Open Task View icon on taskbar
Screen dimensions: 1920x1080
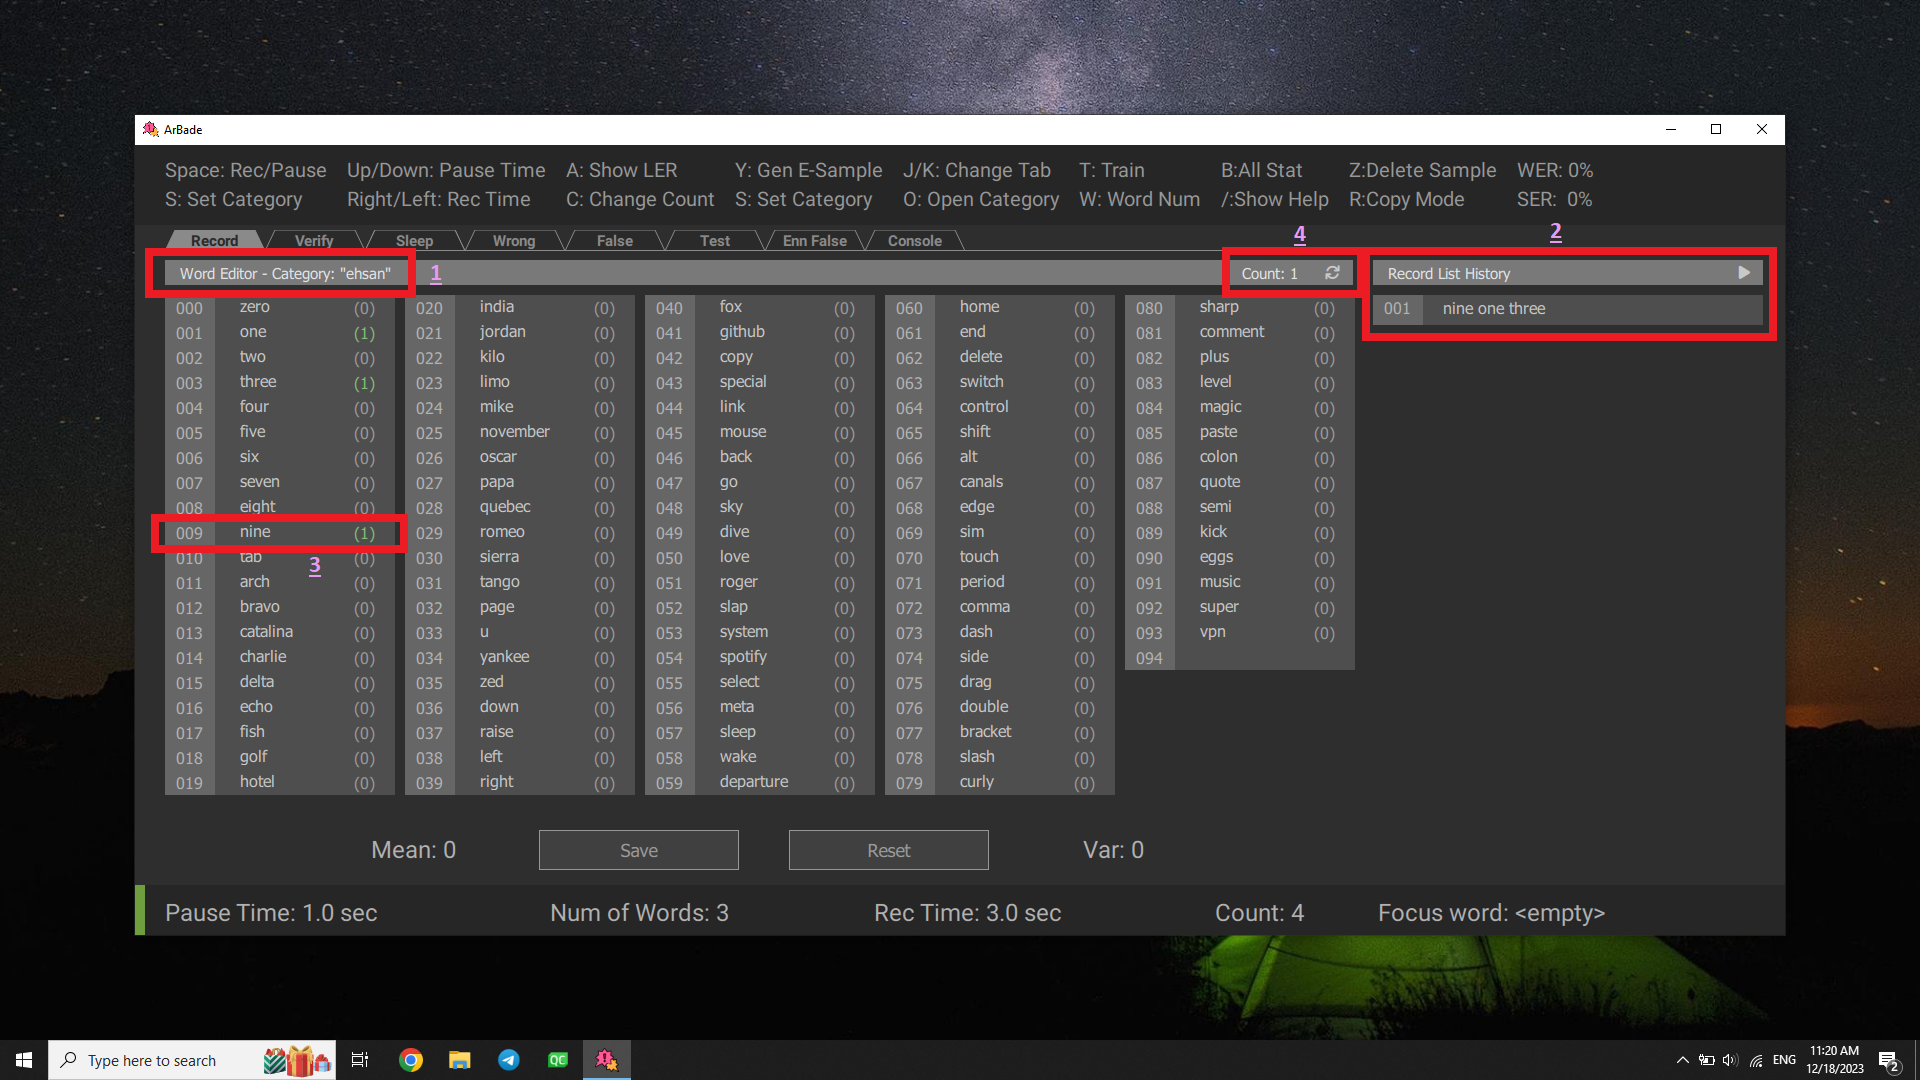pos(360,1060)
